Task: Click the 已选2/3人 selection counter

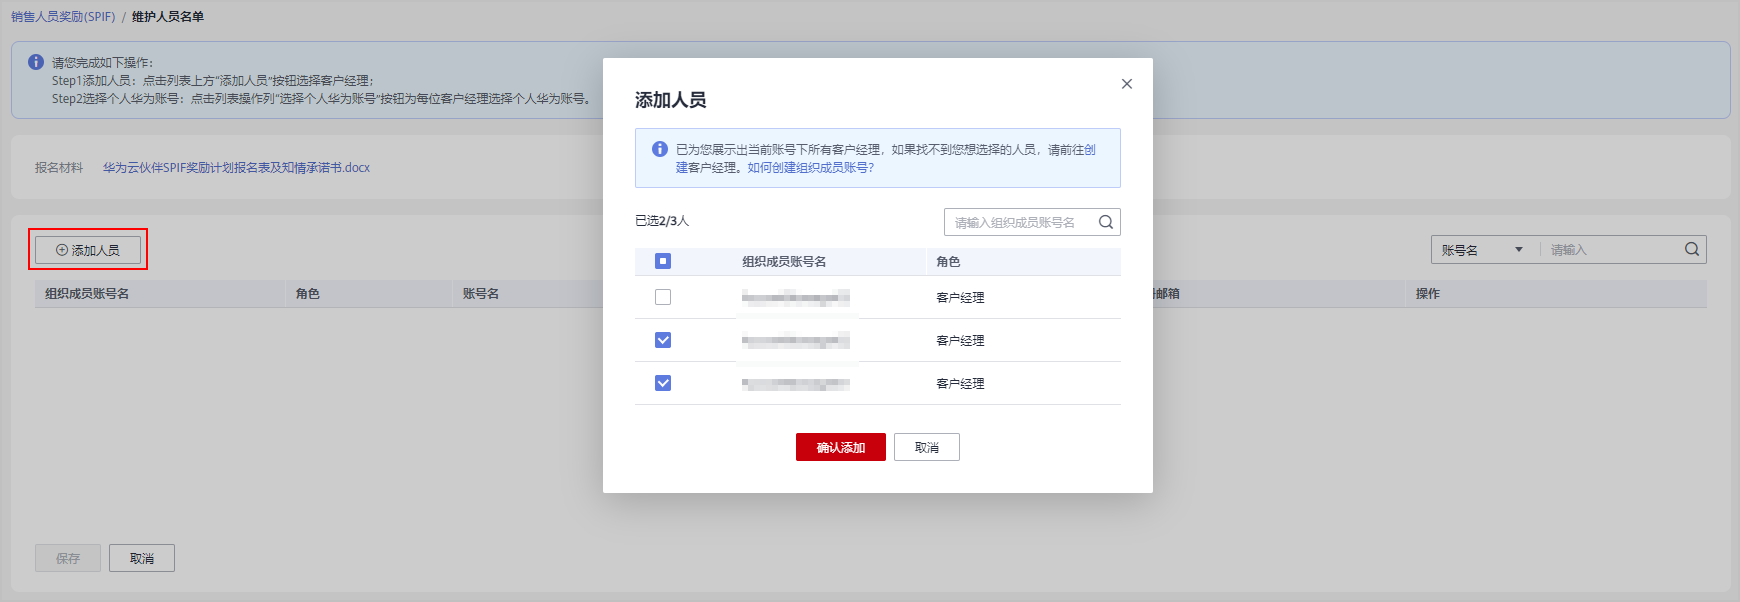Action: click(662, 221)
